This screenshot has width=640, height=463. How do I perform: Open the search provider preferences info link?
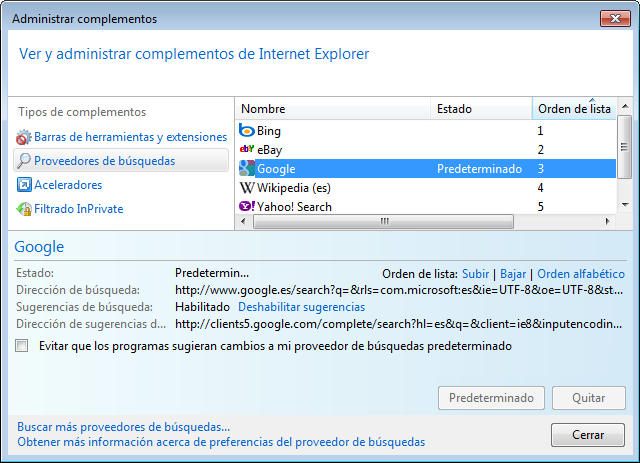tap(221, 442)
